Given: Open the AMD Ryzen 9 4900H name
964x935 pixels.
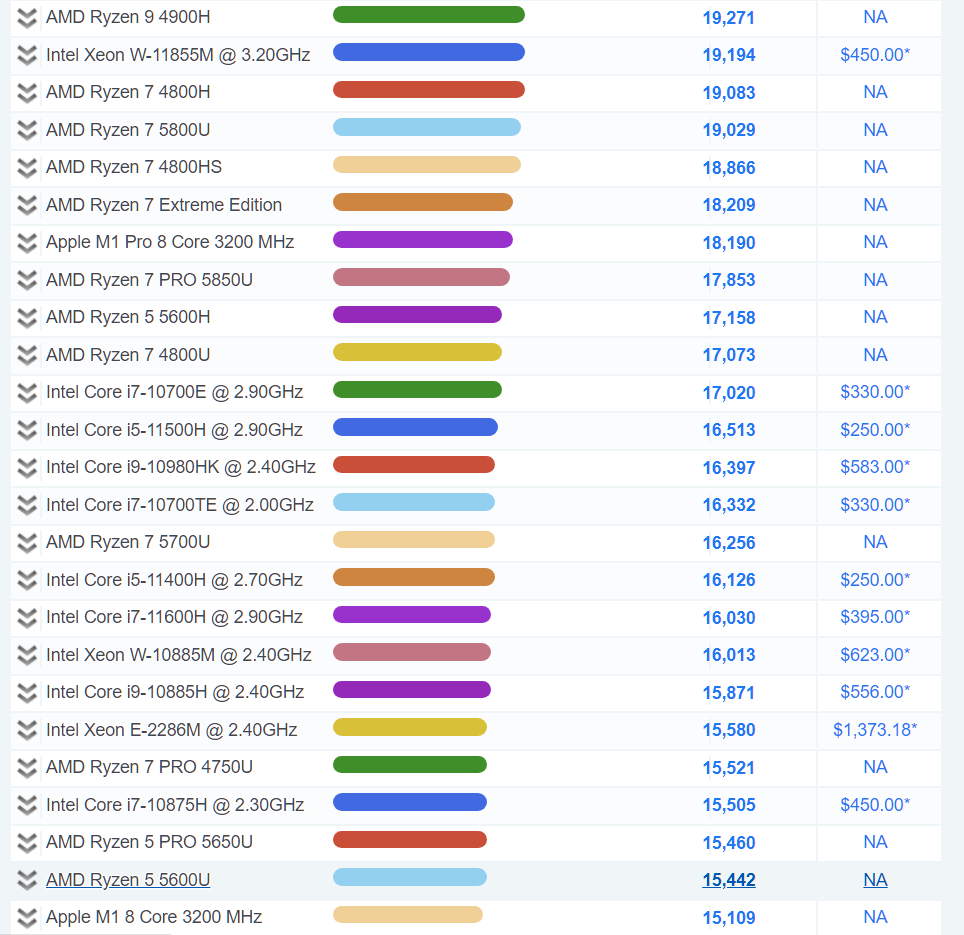Looking at the screenshot, I should click(128, 17).
